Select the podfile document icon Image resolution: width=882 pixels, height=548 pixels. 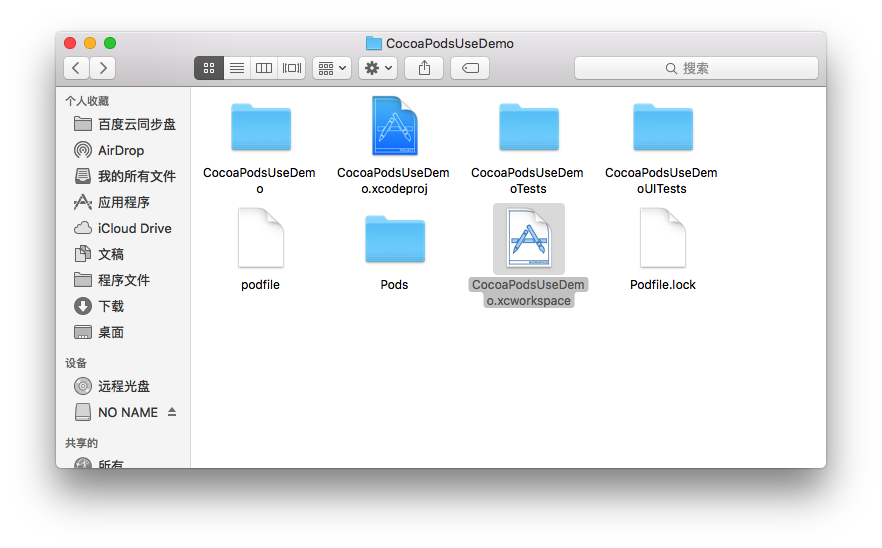[260, 237]
